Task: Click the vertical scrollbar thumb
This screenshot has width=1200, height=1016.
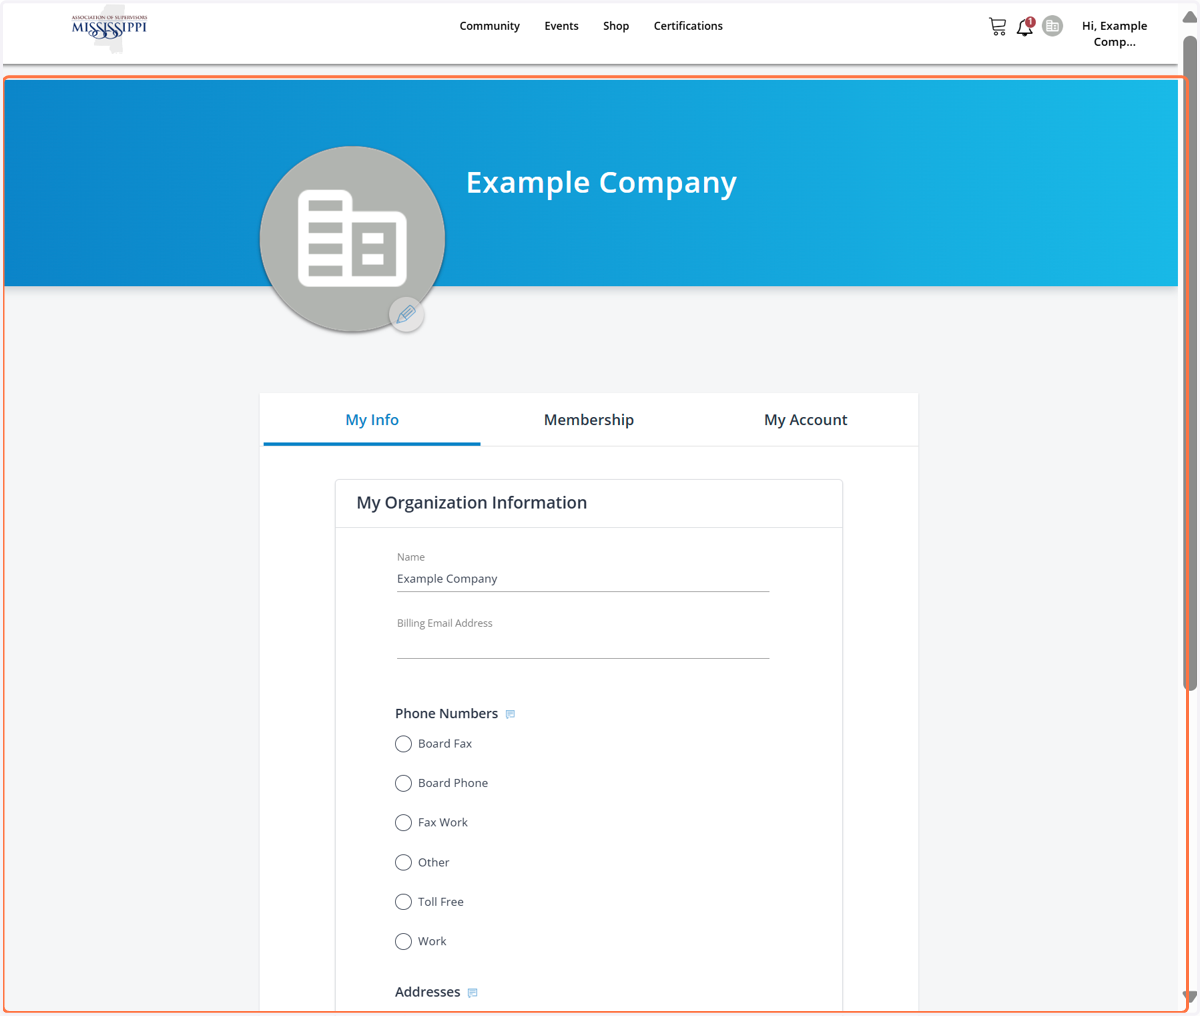Action: pos(1190,363)
